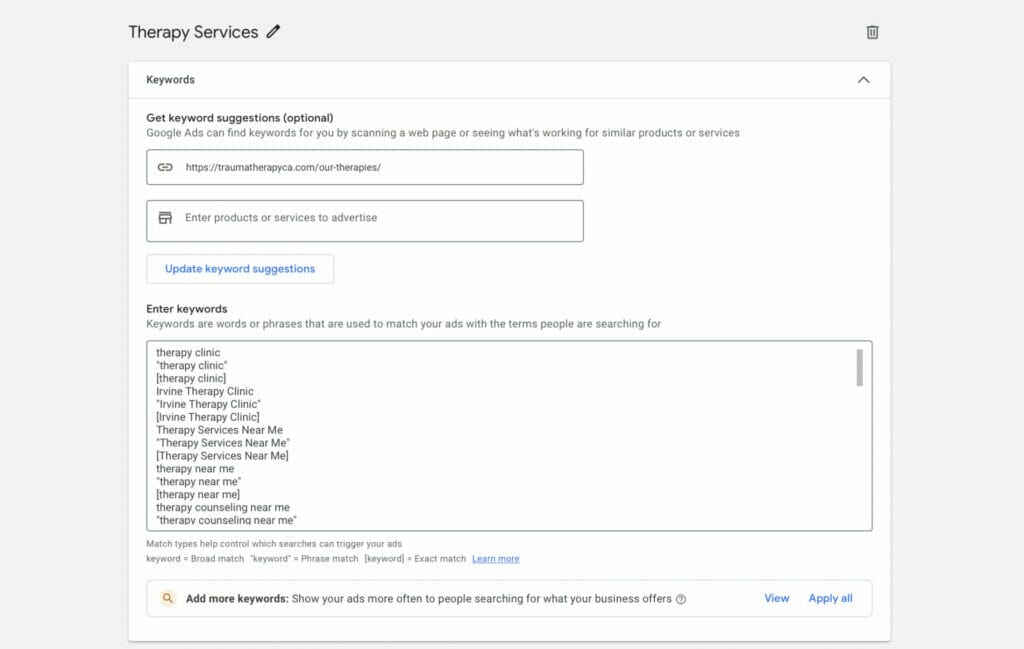Click the pencil icon beside Therapy Services
Viewport: 1024px width, 649px height.
(274, 32)
